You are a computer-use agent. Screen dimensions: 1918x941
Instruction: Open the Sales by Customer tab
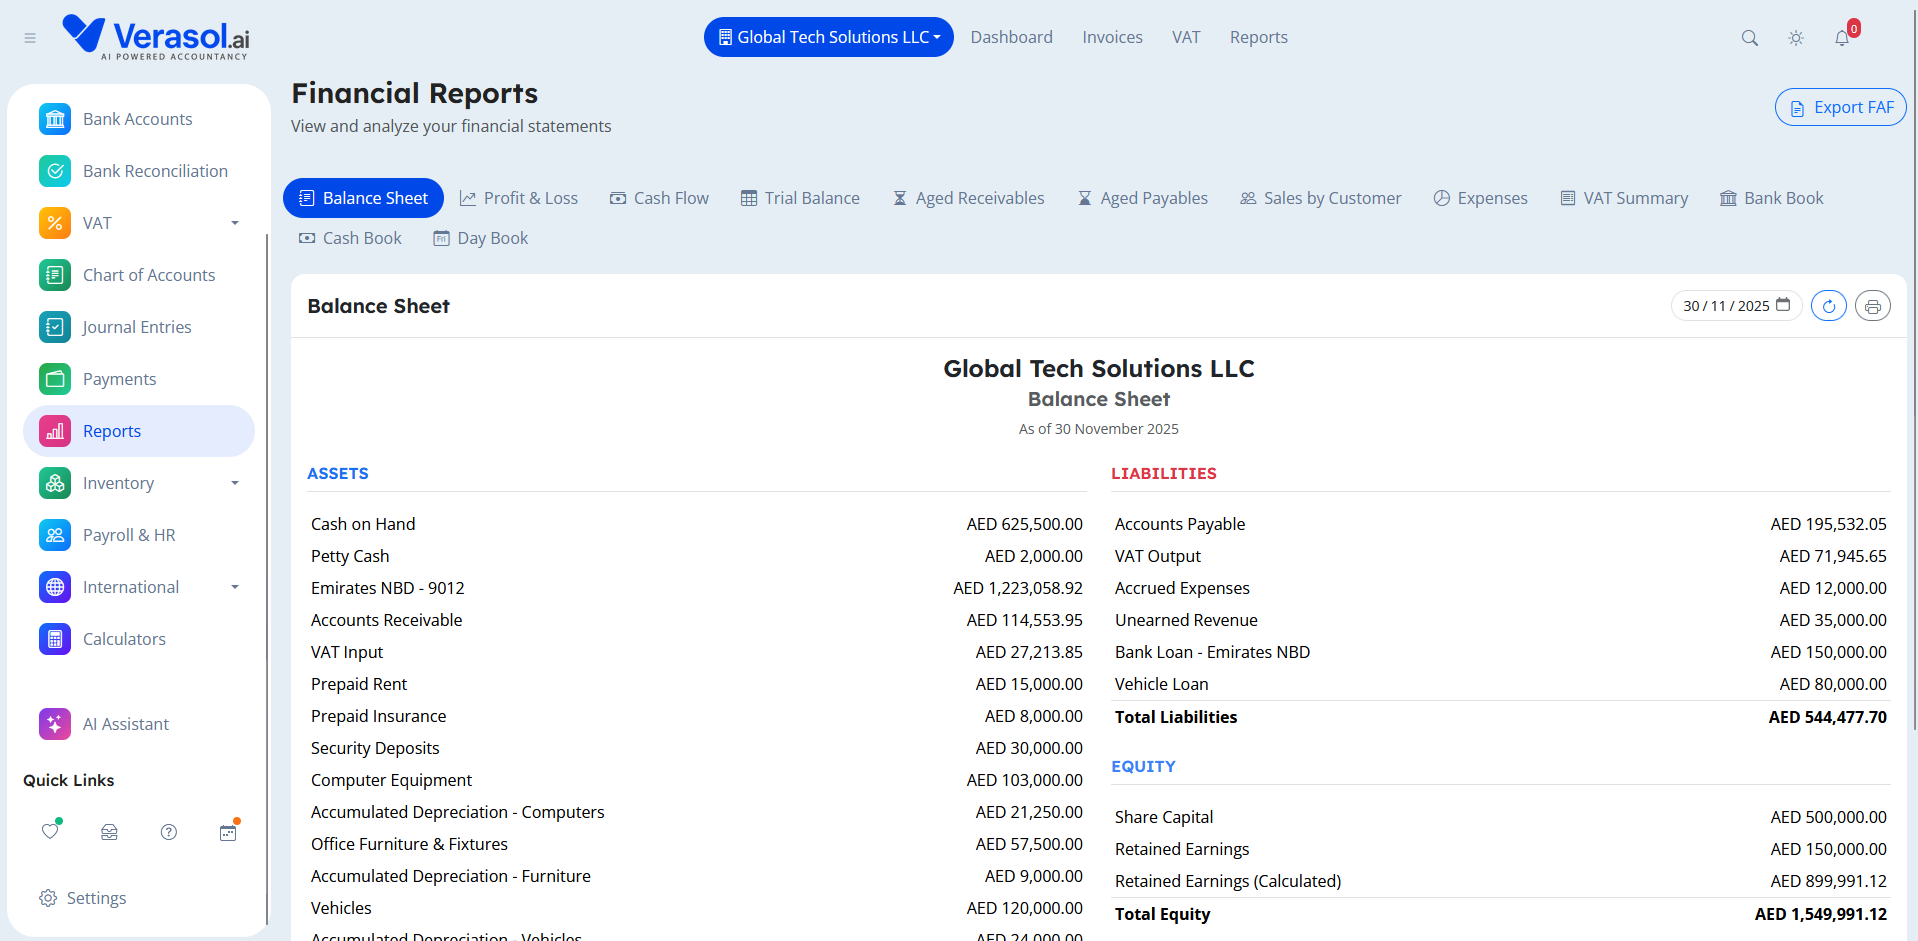click(x=1321, y=198)
